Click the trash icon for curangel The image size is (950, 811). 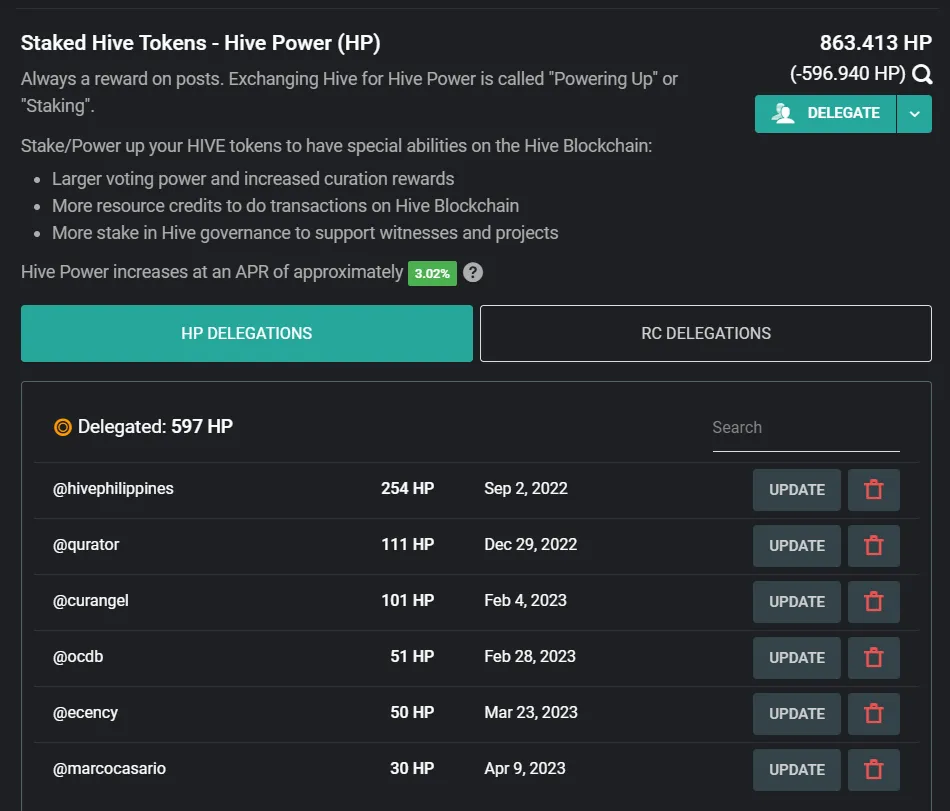[874, 601]
